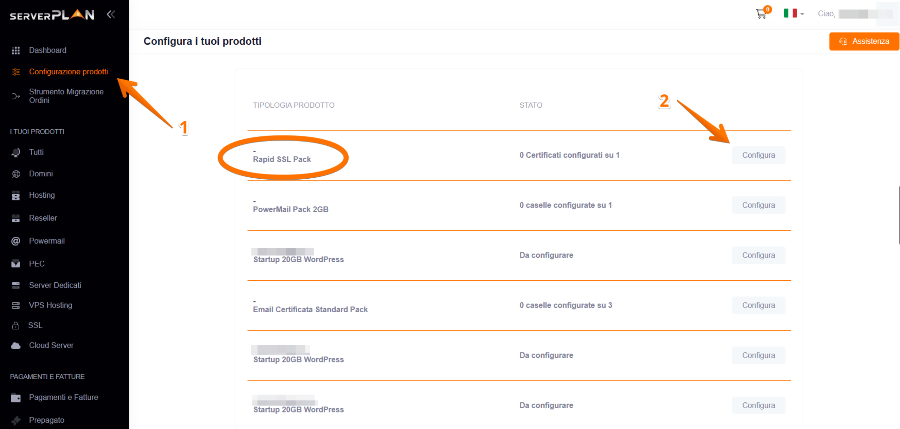Click Configura for Rapid SSL Pack
The image size is (900, 429).
[x=758, y=155]
